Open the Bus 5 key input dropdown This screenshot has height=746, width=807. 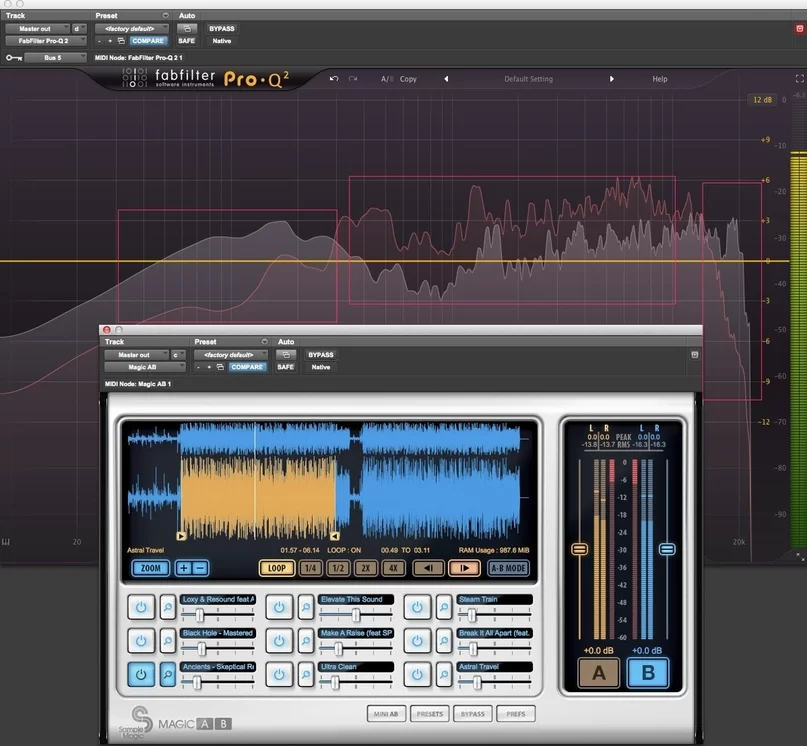pos(55,58)
